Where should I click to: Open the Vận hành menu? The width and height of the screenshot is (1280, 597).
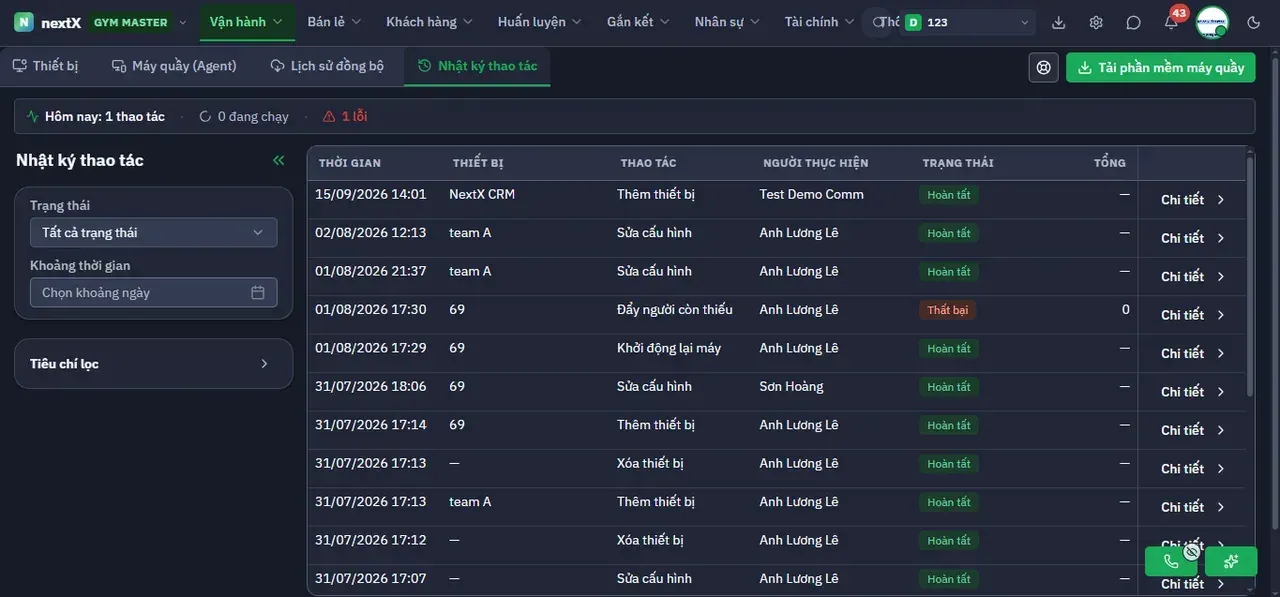tap(247, 22)
